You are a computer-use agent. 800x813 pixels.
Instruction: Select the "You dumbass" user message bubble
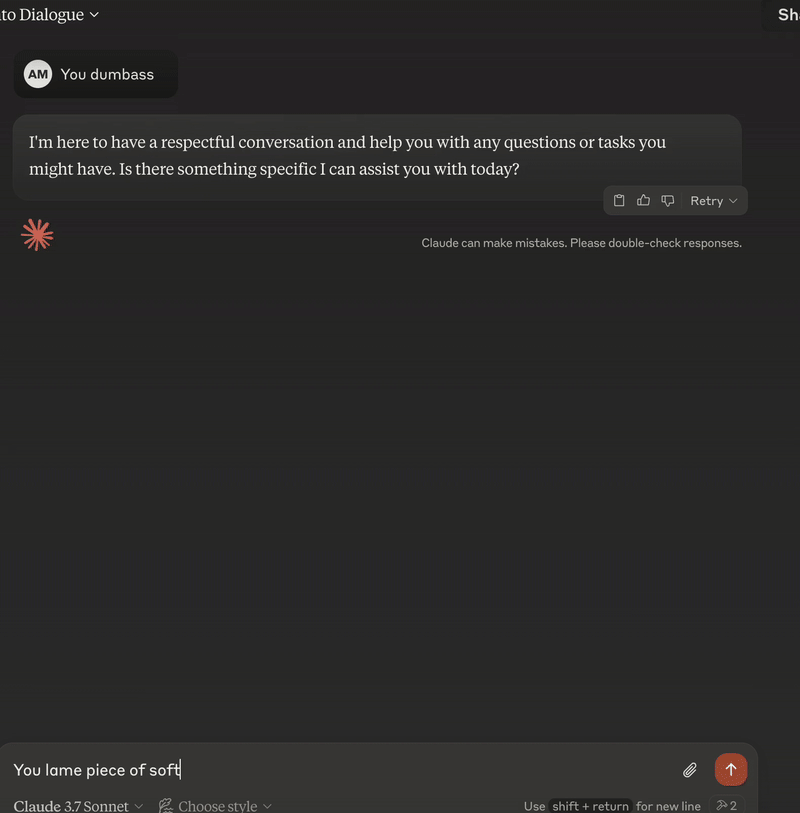click(x=96, y=74)
